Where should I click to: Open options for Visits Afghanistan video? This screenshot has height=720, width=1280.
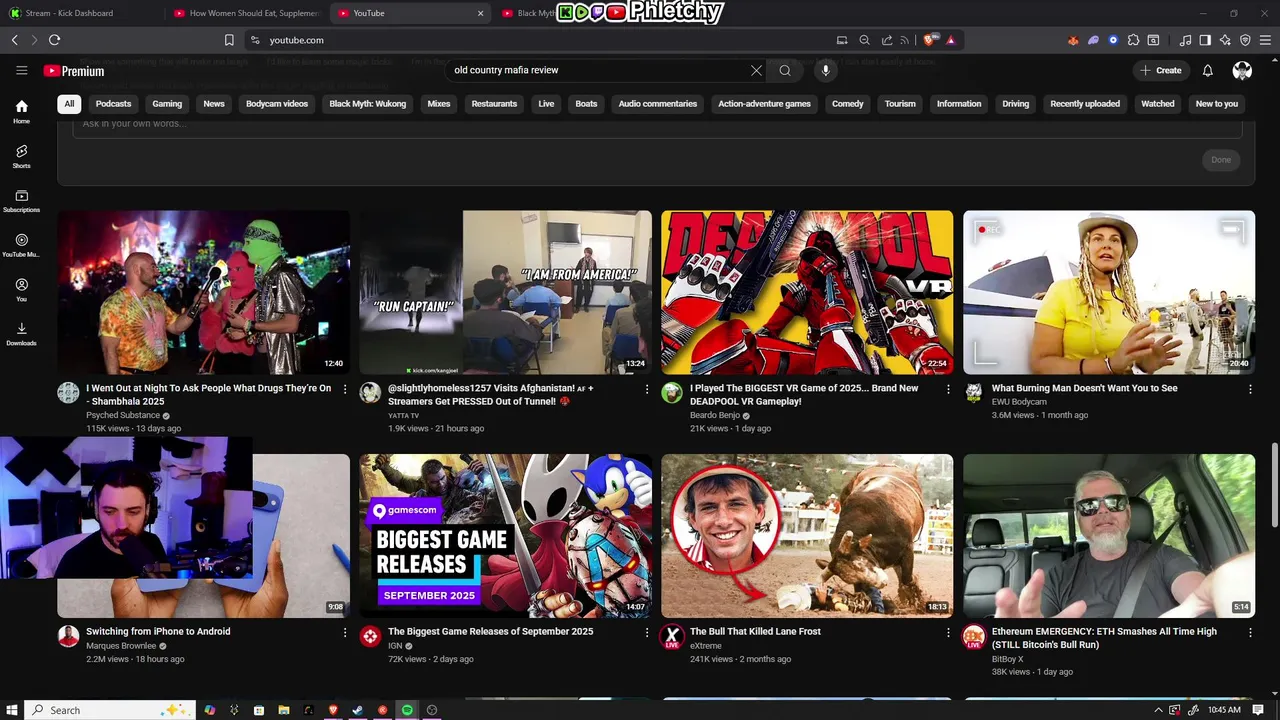(647, 389)
